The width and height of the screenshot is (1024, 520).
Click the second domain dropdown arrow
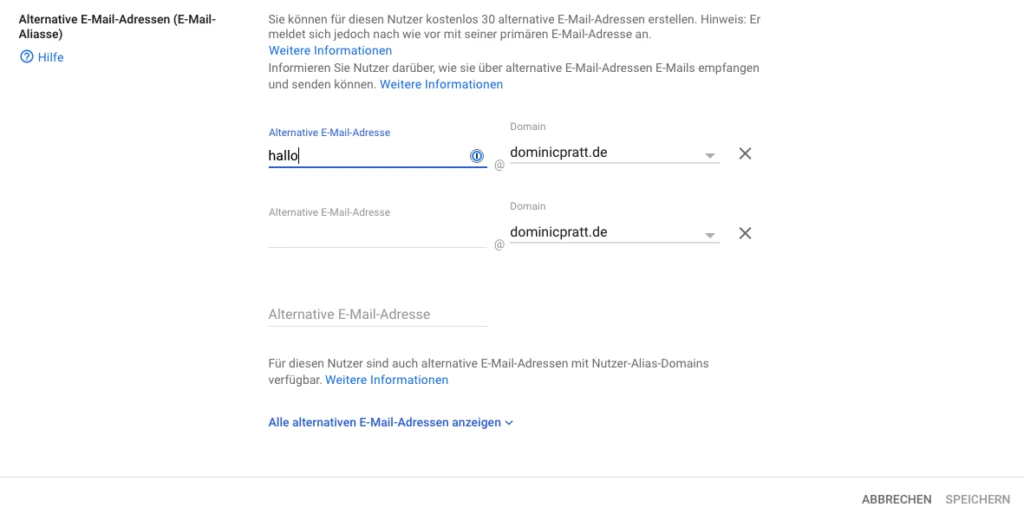709,236
